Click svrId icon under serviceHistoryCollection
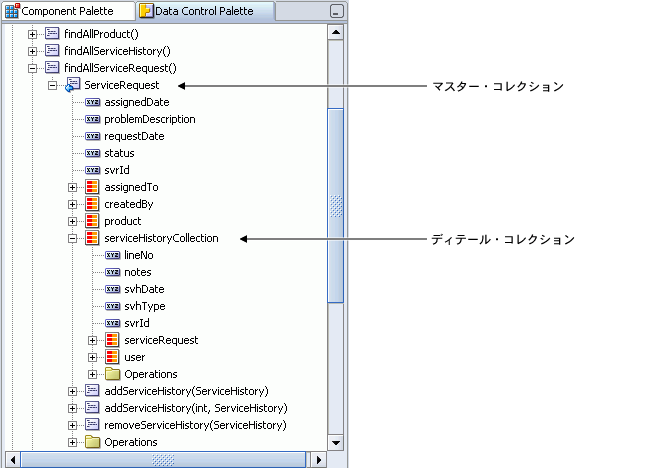Screen dimensions: 648x468 click(112, 323)
